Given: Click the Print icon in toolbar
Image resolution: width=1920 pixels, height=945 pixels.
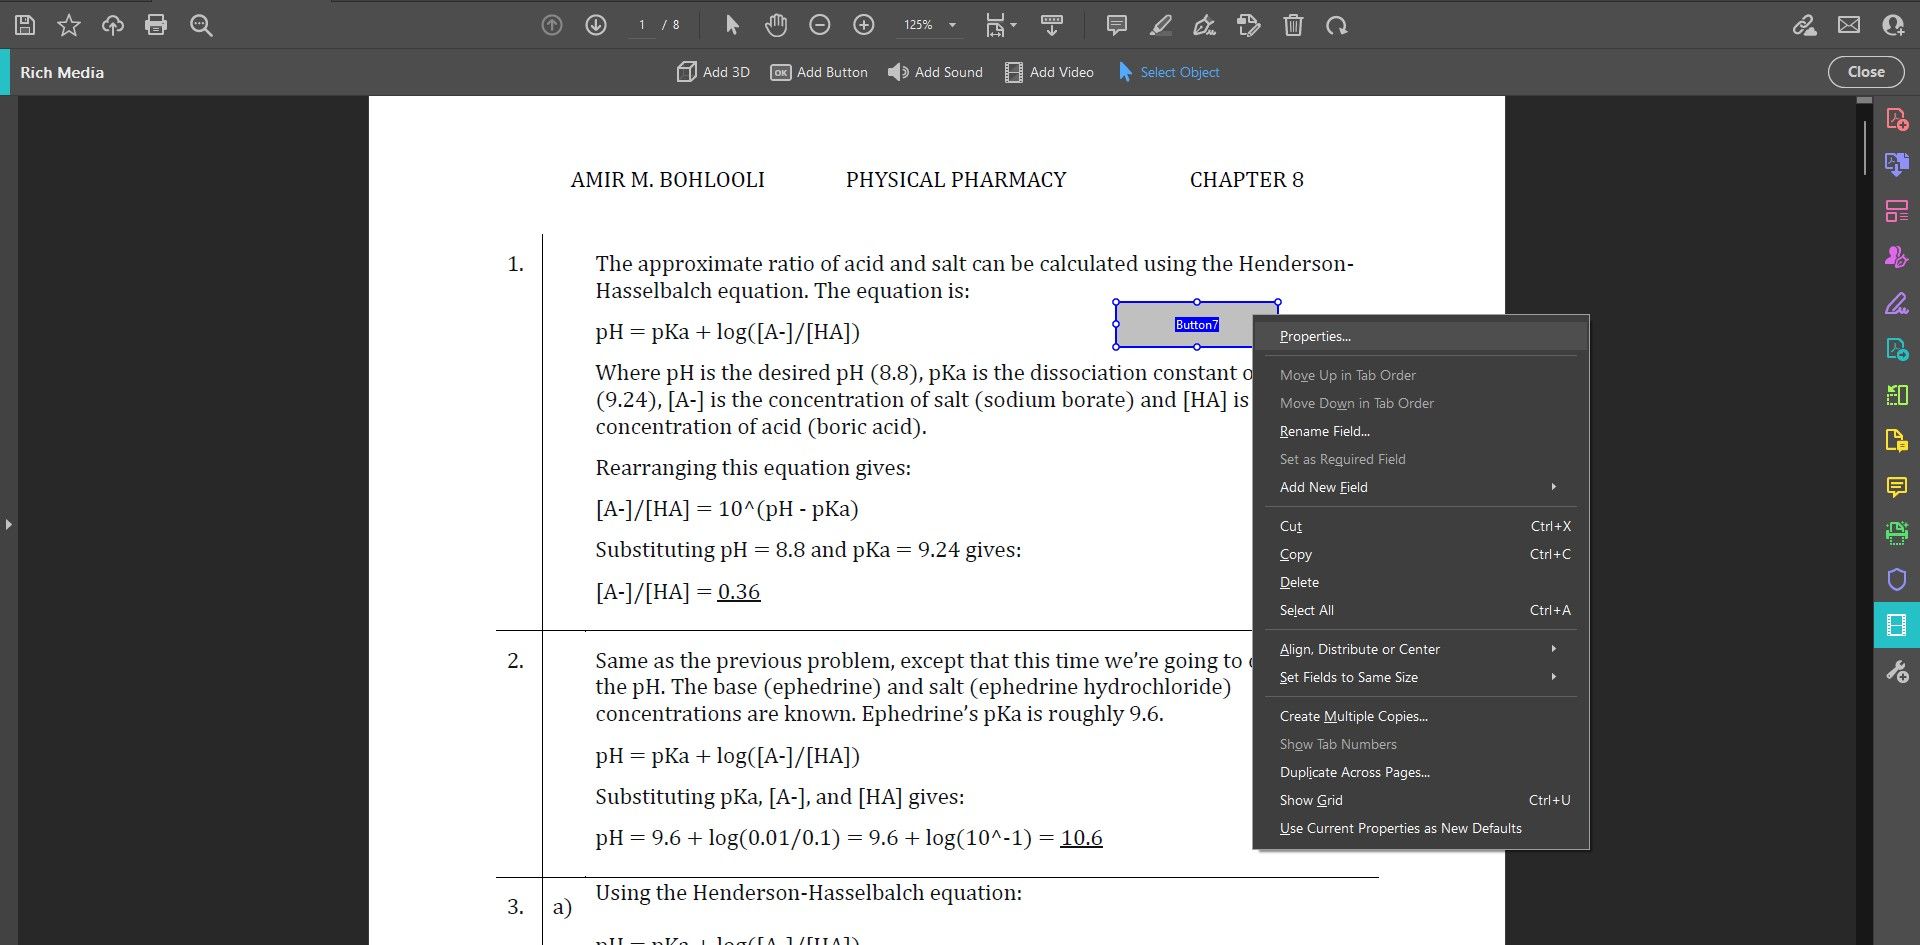Looking at the screenshot, I should coord(156,25).
